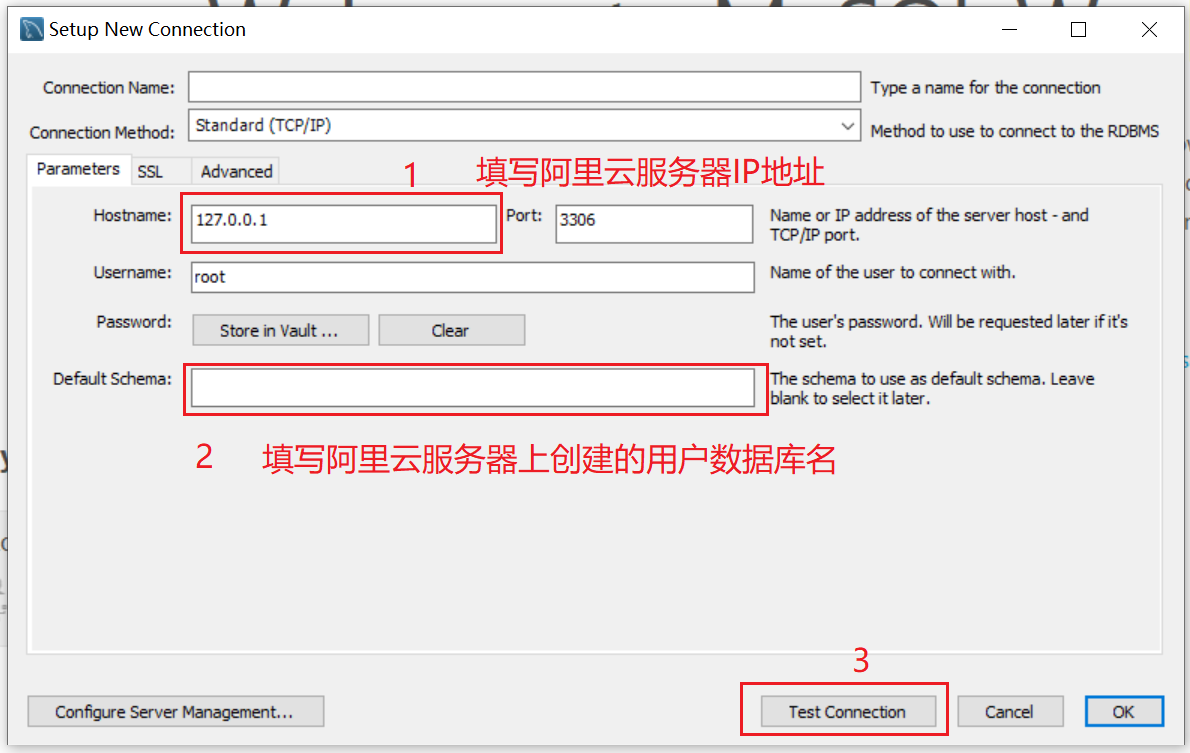Clear the stored password

452,330
